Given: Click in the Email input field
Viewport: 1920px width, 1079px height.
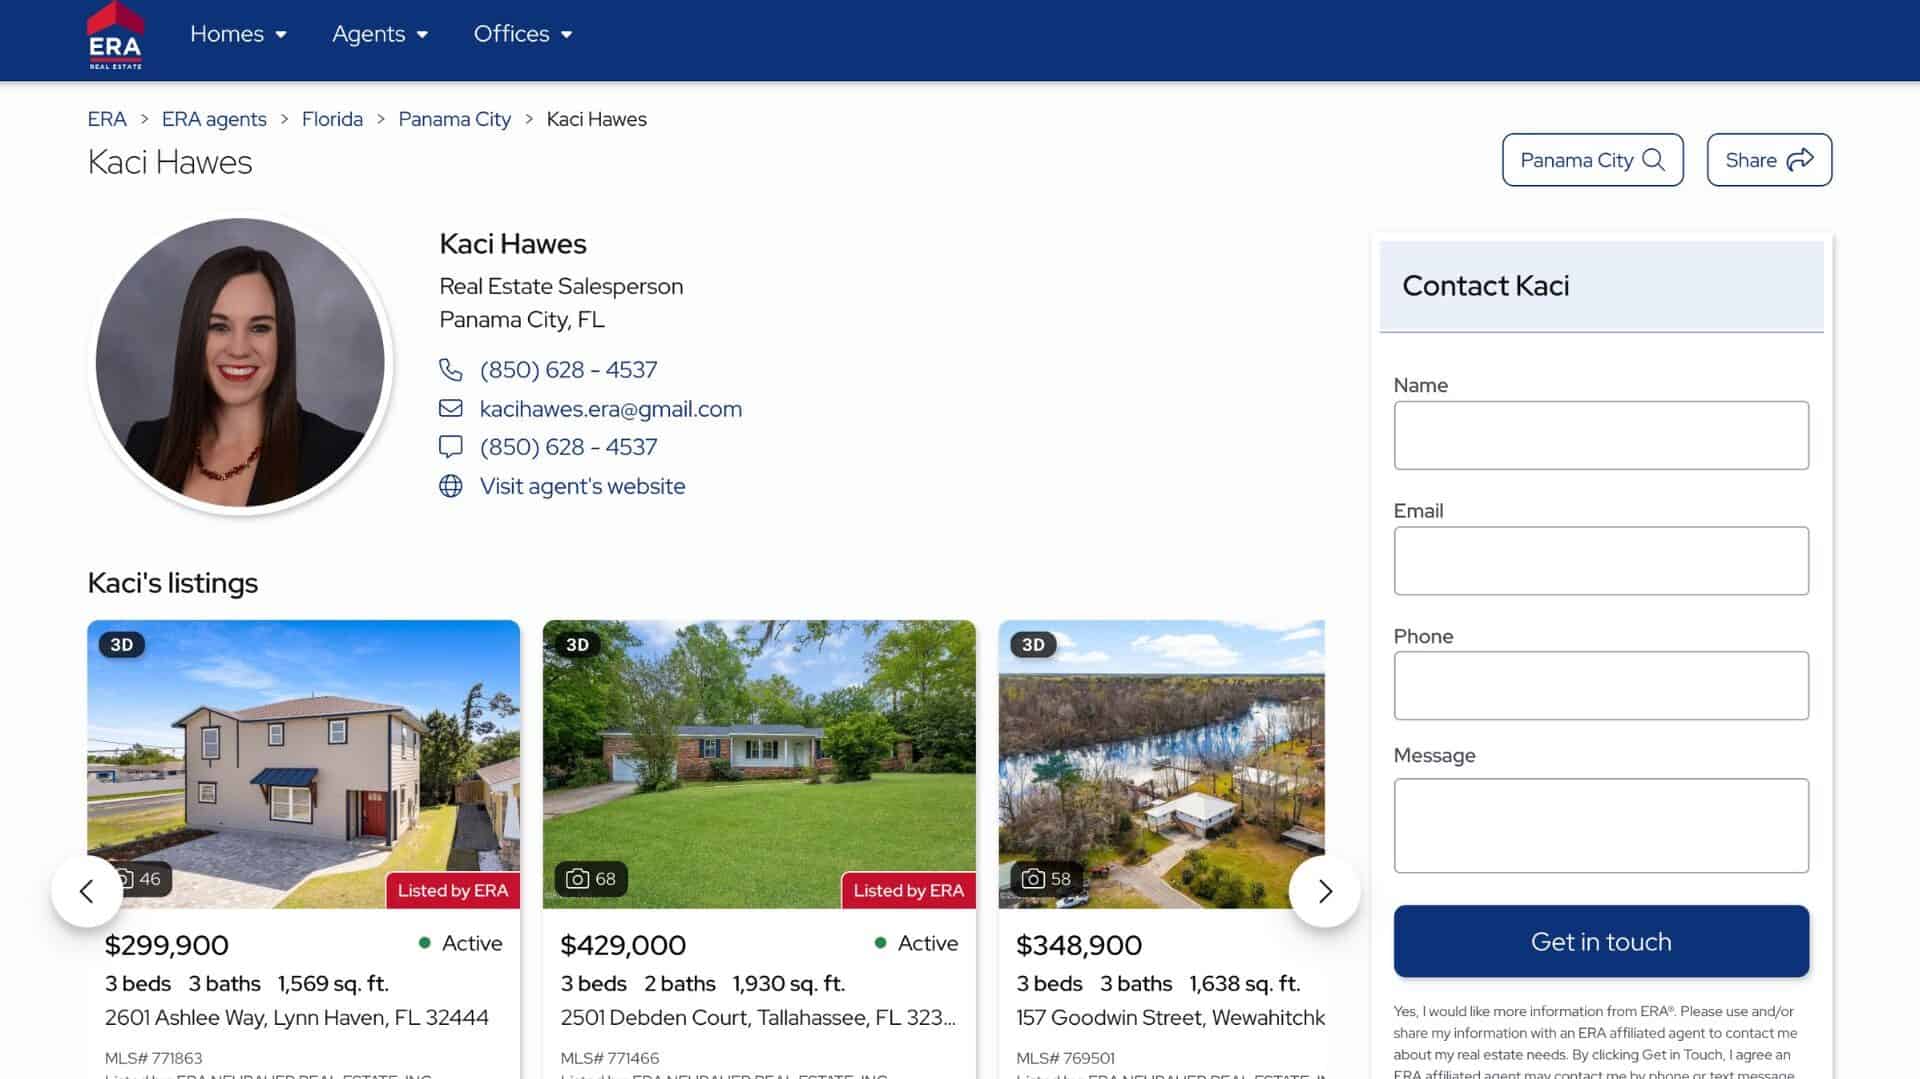Looking at the screenshot, I should click(1601, 561).
